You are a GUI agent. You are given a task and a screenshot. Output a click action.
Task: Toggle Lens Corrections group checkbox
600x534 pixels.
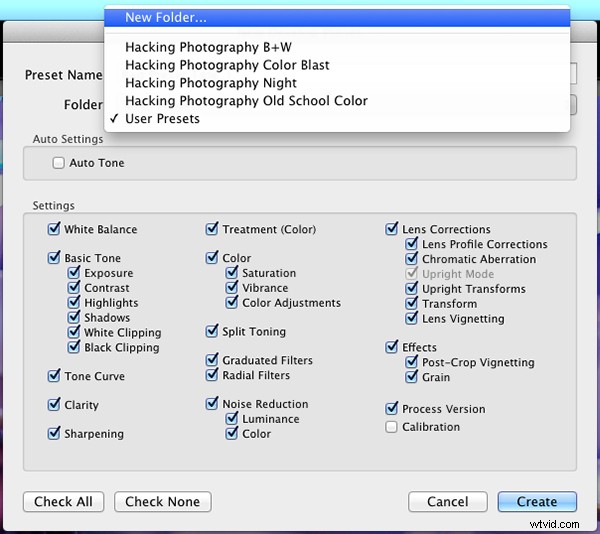click(391, 229)
